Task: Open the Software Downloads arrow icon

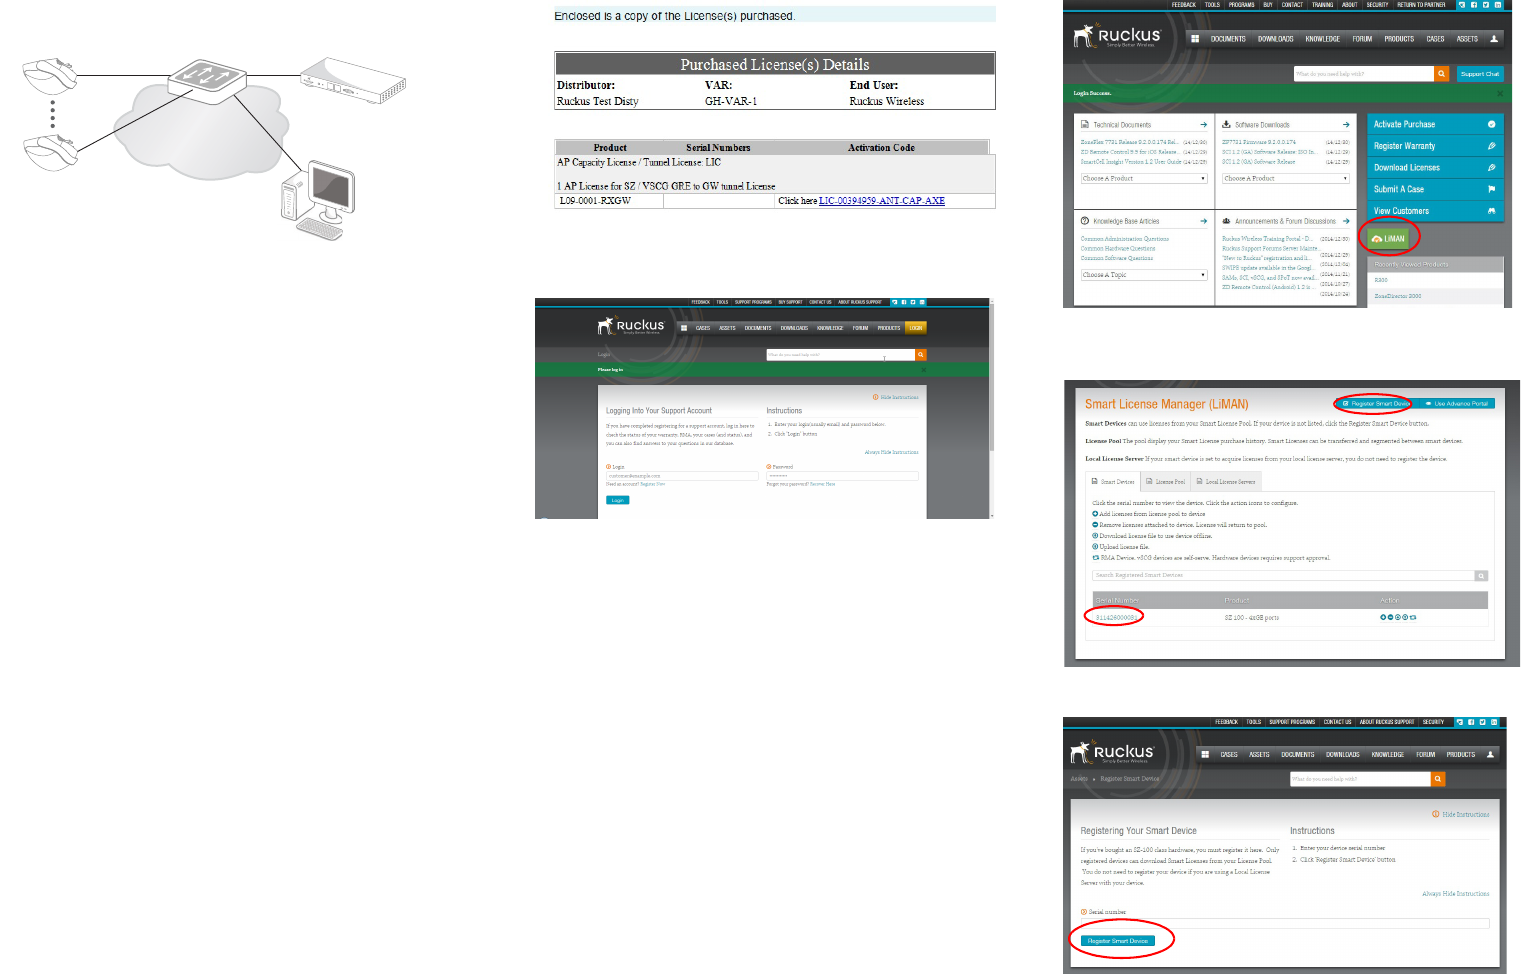Action: [1346, 125]
